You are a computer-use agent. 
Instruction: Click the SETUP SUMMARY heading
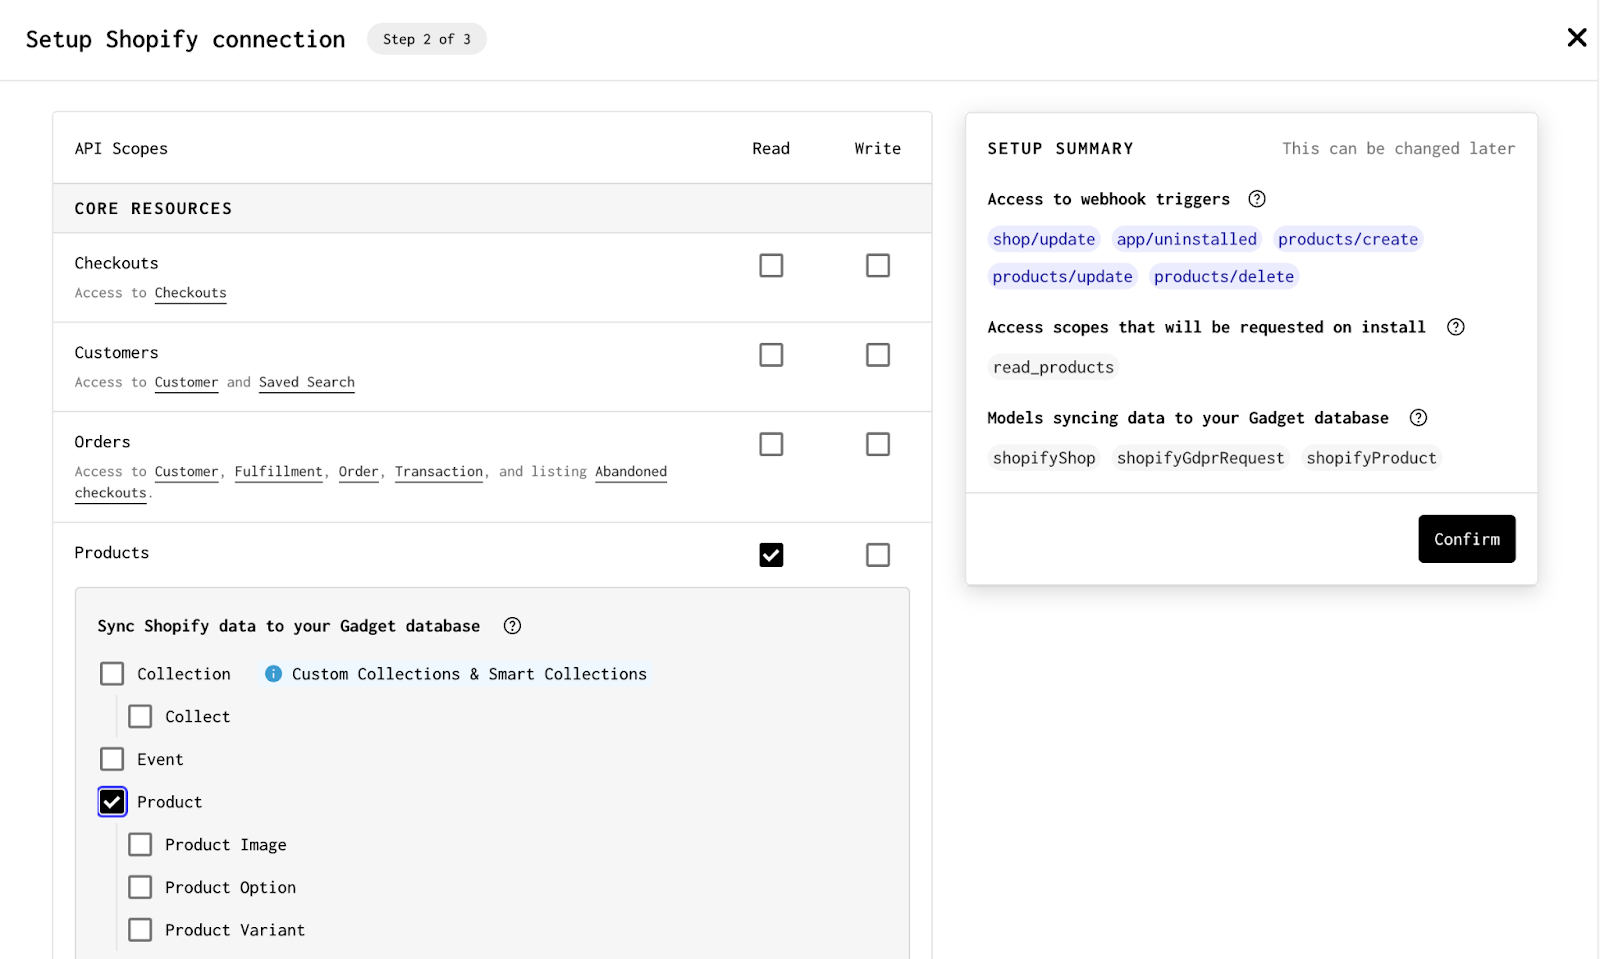point(1060,148)
